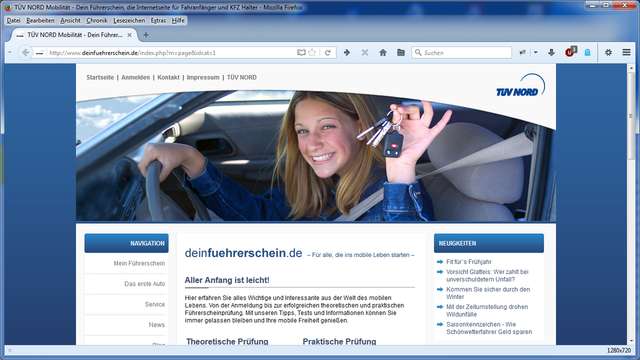Open the downloads arrow icon

pyautogui.click(x=551, y=53)
